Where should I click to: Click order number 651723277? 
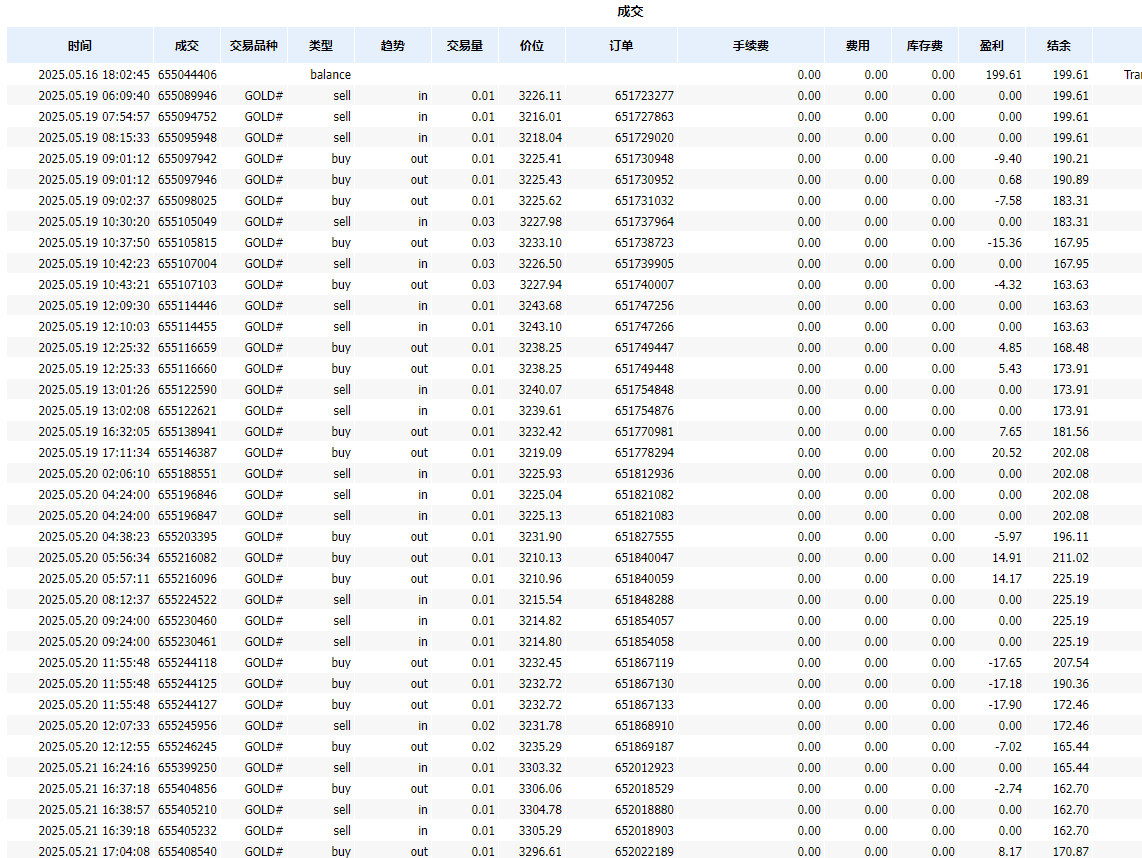pos(644,95)
